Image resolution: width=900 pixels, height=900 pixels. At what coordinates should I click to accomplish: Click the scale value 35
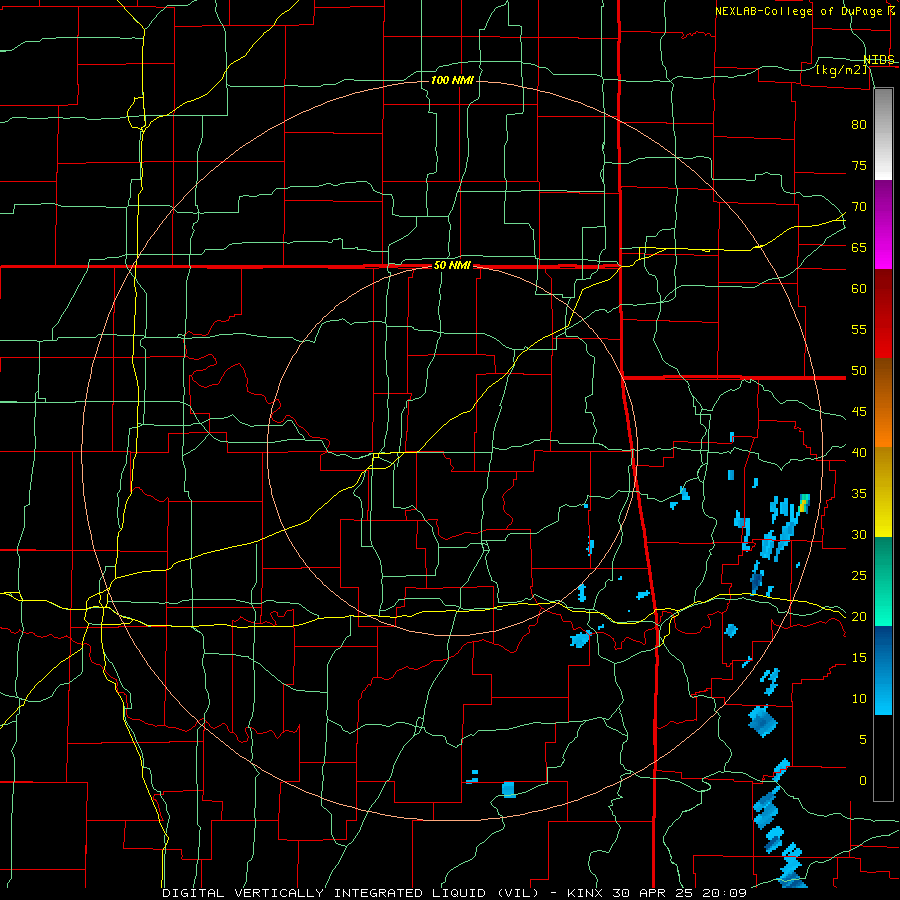[x=859, y=494]
